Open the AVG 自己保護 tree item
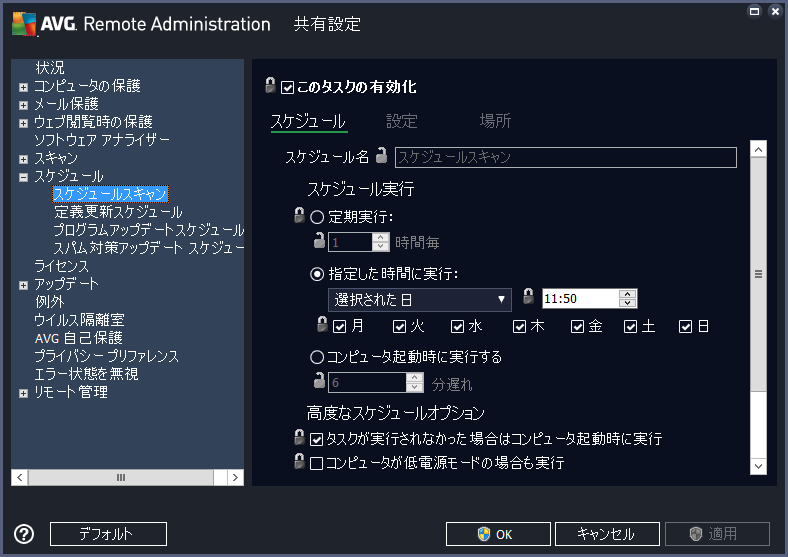This screenshot has width=788, height=557. (78, 338)
